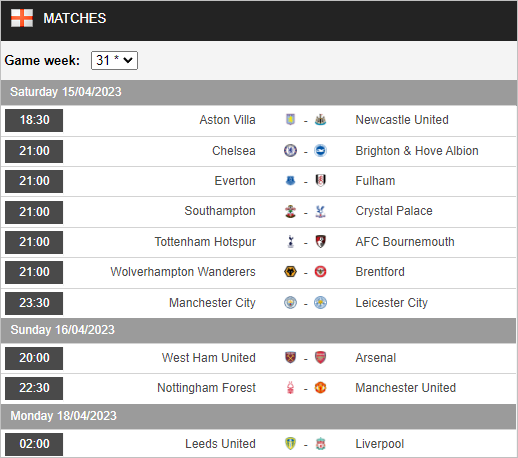
Task: Click the 23:30 kickoff time box
Action: pos(34,303)
